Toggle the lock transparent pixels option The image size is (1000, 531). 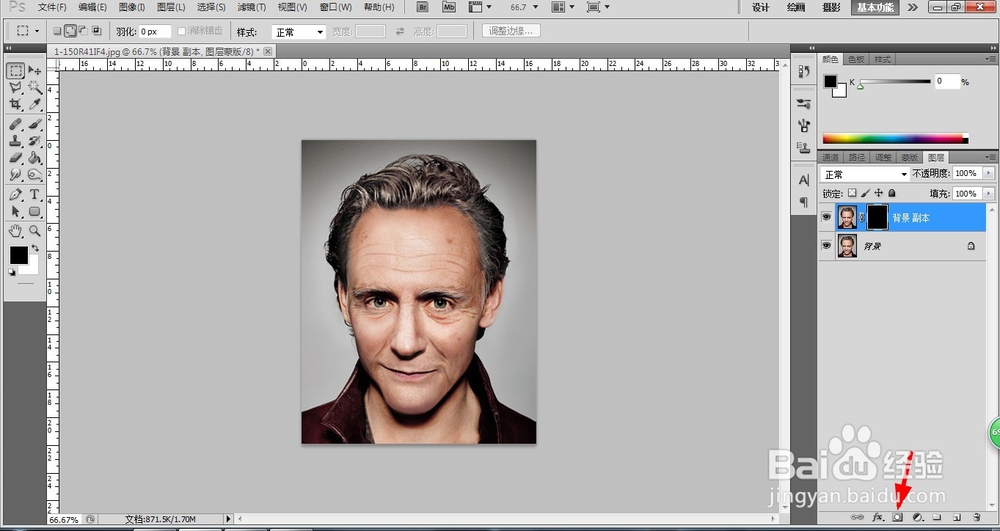click(852, 193)
